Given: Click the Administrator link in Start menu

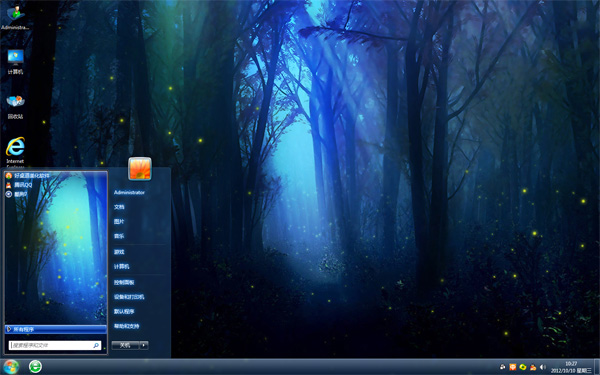Looking at the screenshot, I should pyautogui.click(x=129, y=192).
